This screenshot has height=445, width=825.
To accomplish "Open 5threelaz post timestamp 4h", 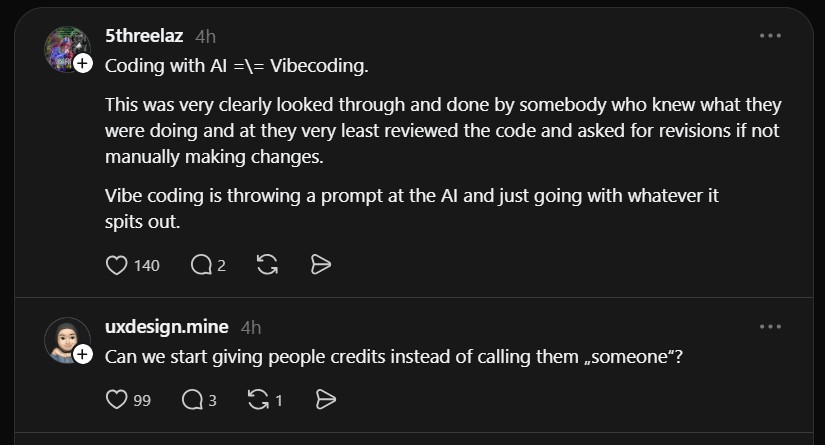I will click(x=205, y=36).
